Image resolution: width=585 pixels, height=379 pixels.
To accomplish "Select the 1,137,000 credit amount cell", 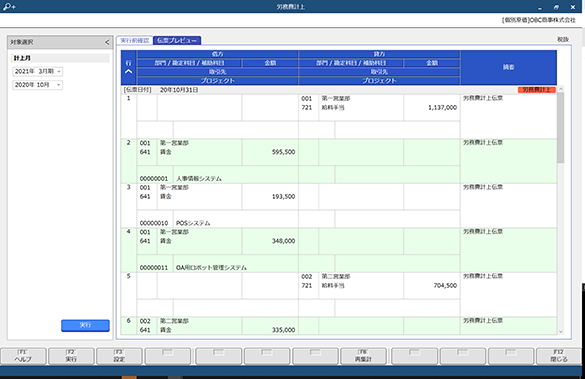I will pos(431,107).
